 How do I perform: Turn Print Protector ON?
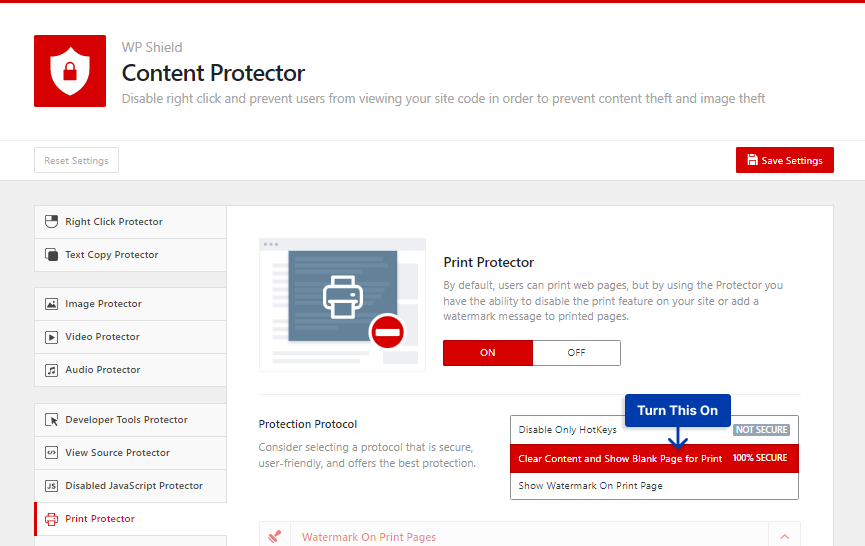(488, 353)
